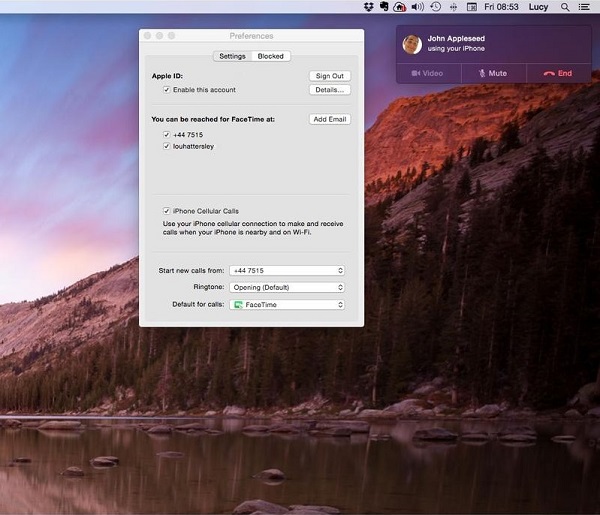
Task: Open the Evernote elephant menu bar icon
Action: pyautogui.click(x=384, y=7)
